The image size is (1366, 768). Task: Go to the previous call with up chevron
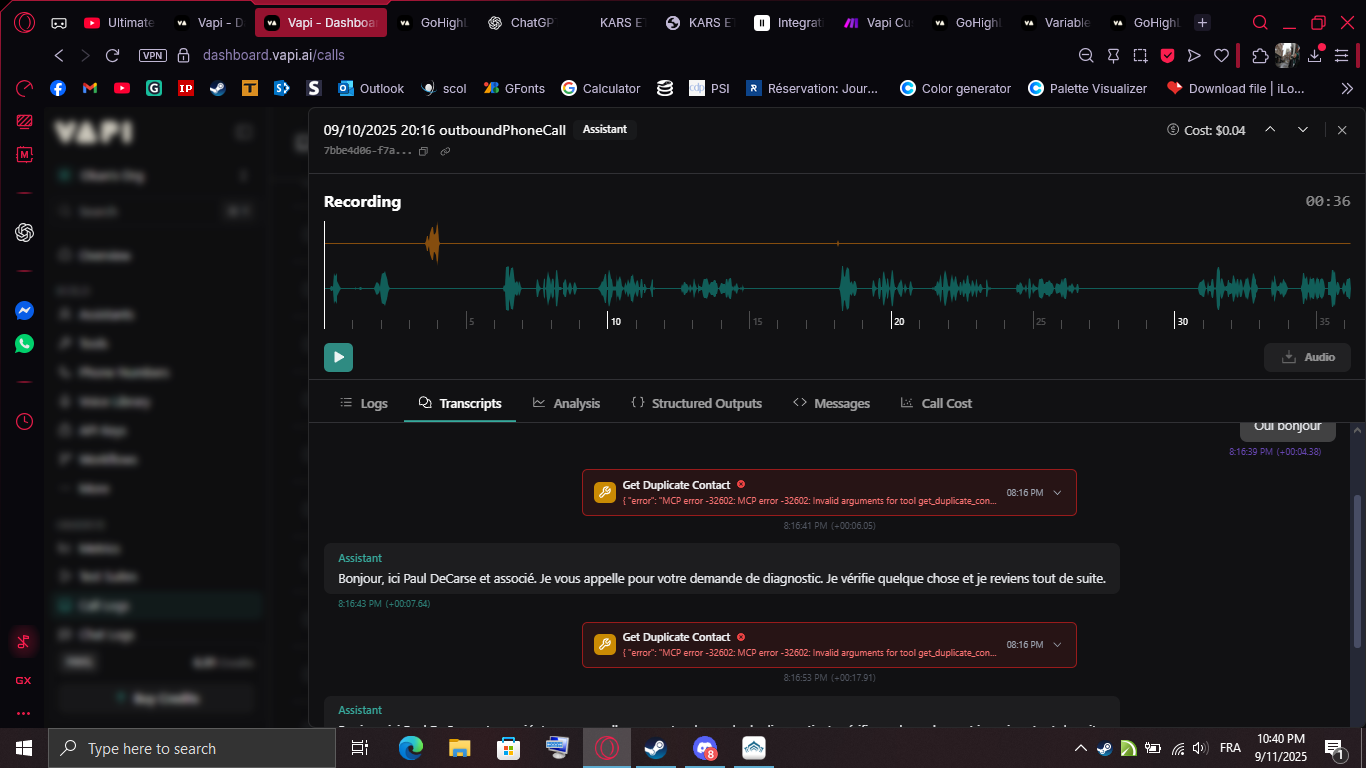(1270, 130)
